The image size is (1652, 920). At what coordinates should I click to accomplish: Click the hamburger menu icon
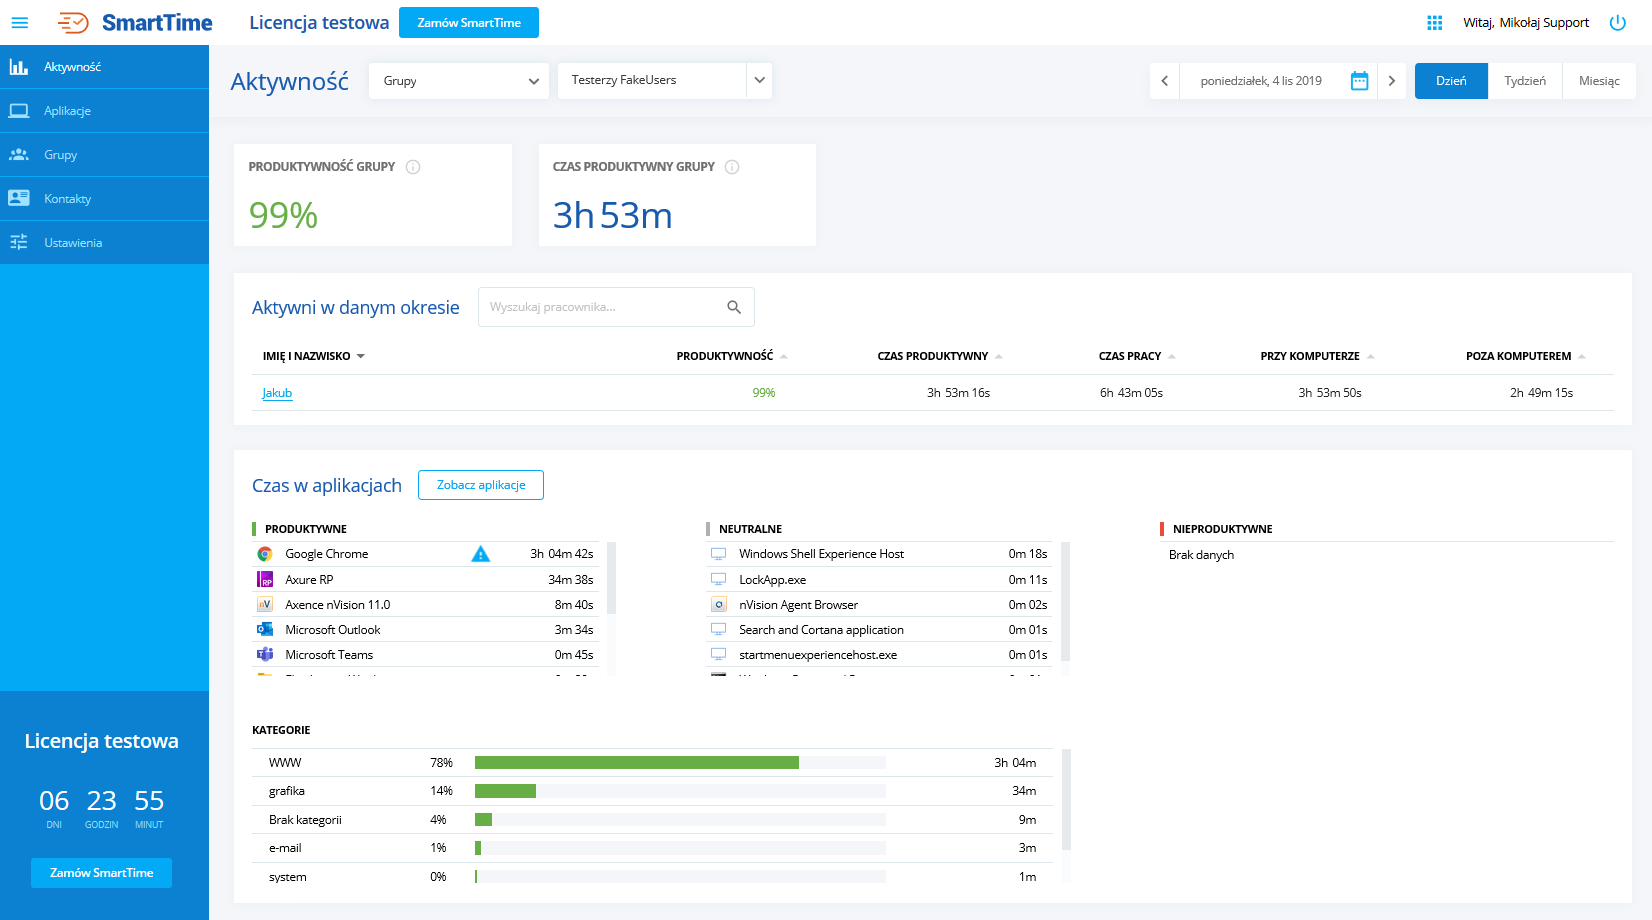pos(20,23)
